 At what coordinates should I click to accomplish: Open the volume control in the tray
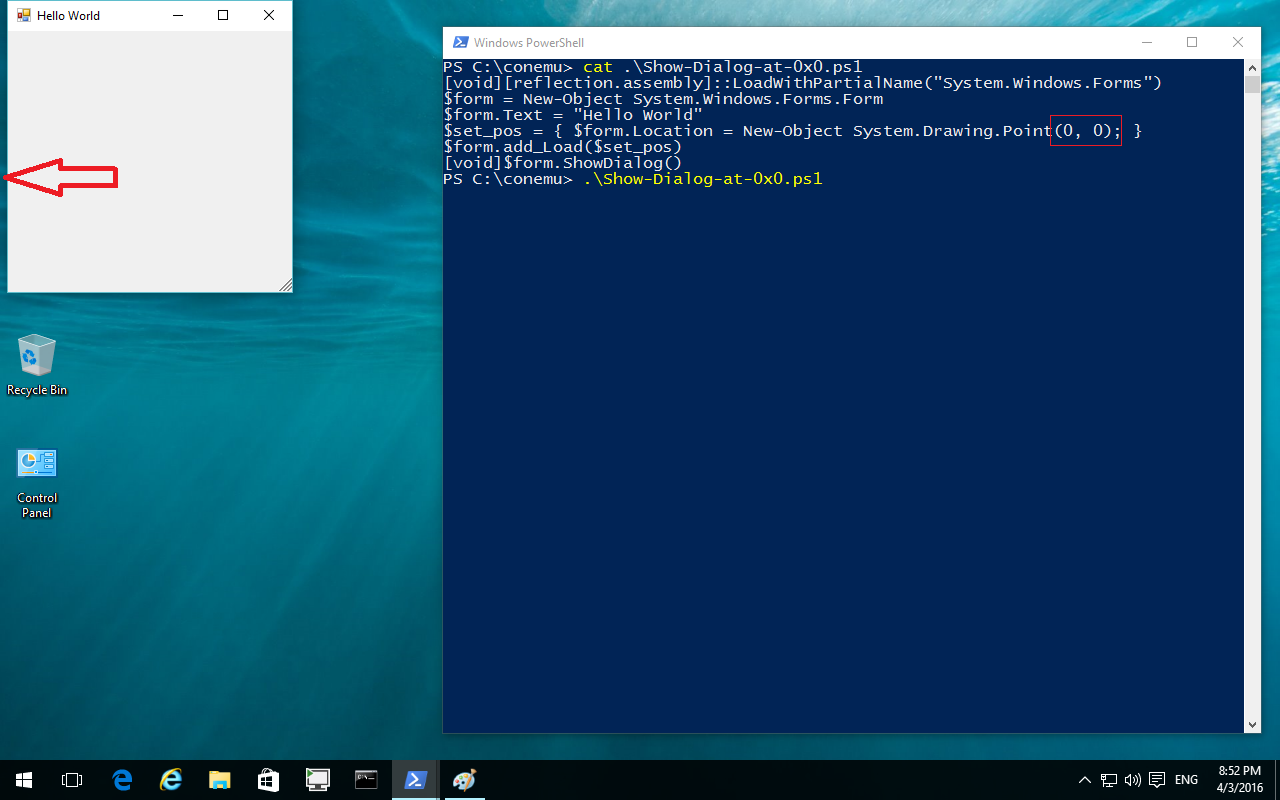pyautogui.click(x=1132, y=780)
